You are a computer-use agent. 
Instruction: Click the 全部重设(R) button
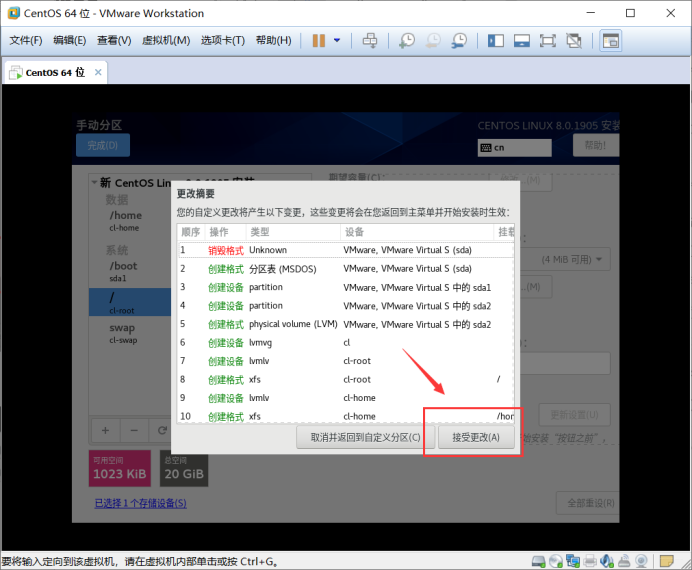590,503
